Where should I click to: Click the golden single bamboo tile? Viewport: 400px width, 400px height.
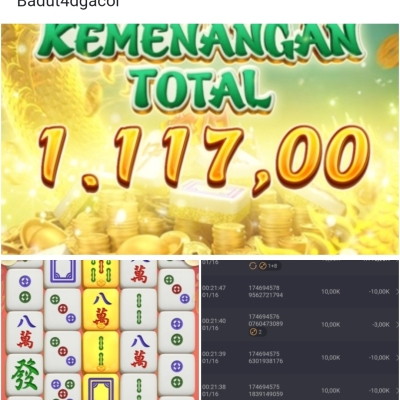coord(101,352)
